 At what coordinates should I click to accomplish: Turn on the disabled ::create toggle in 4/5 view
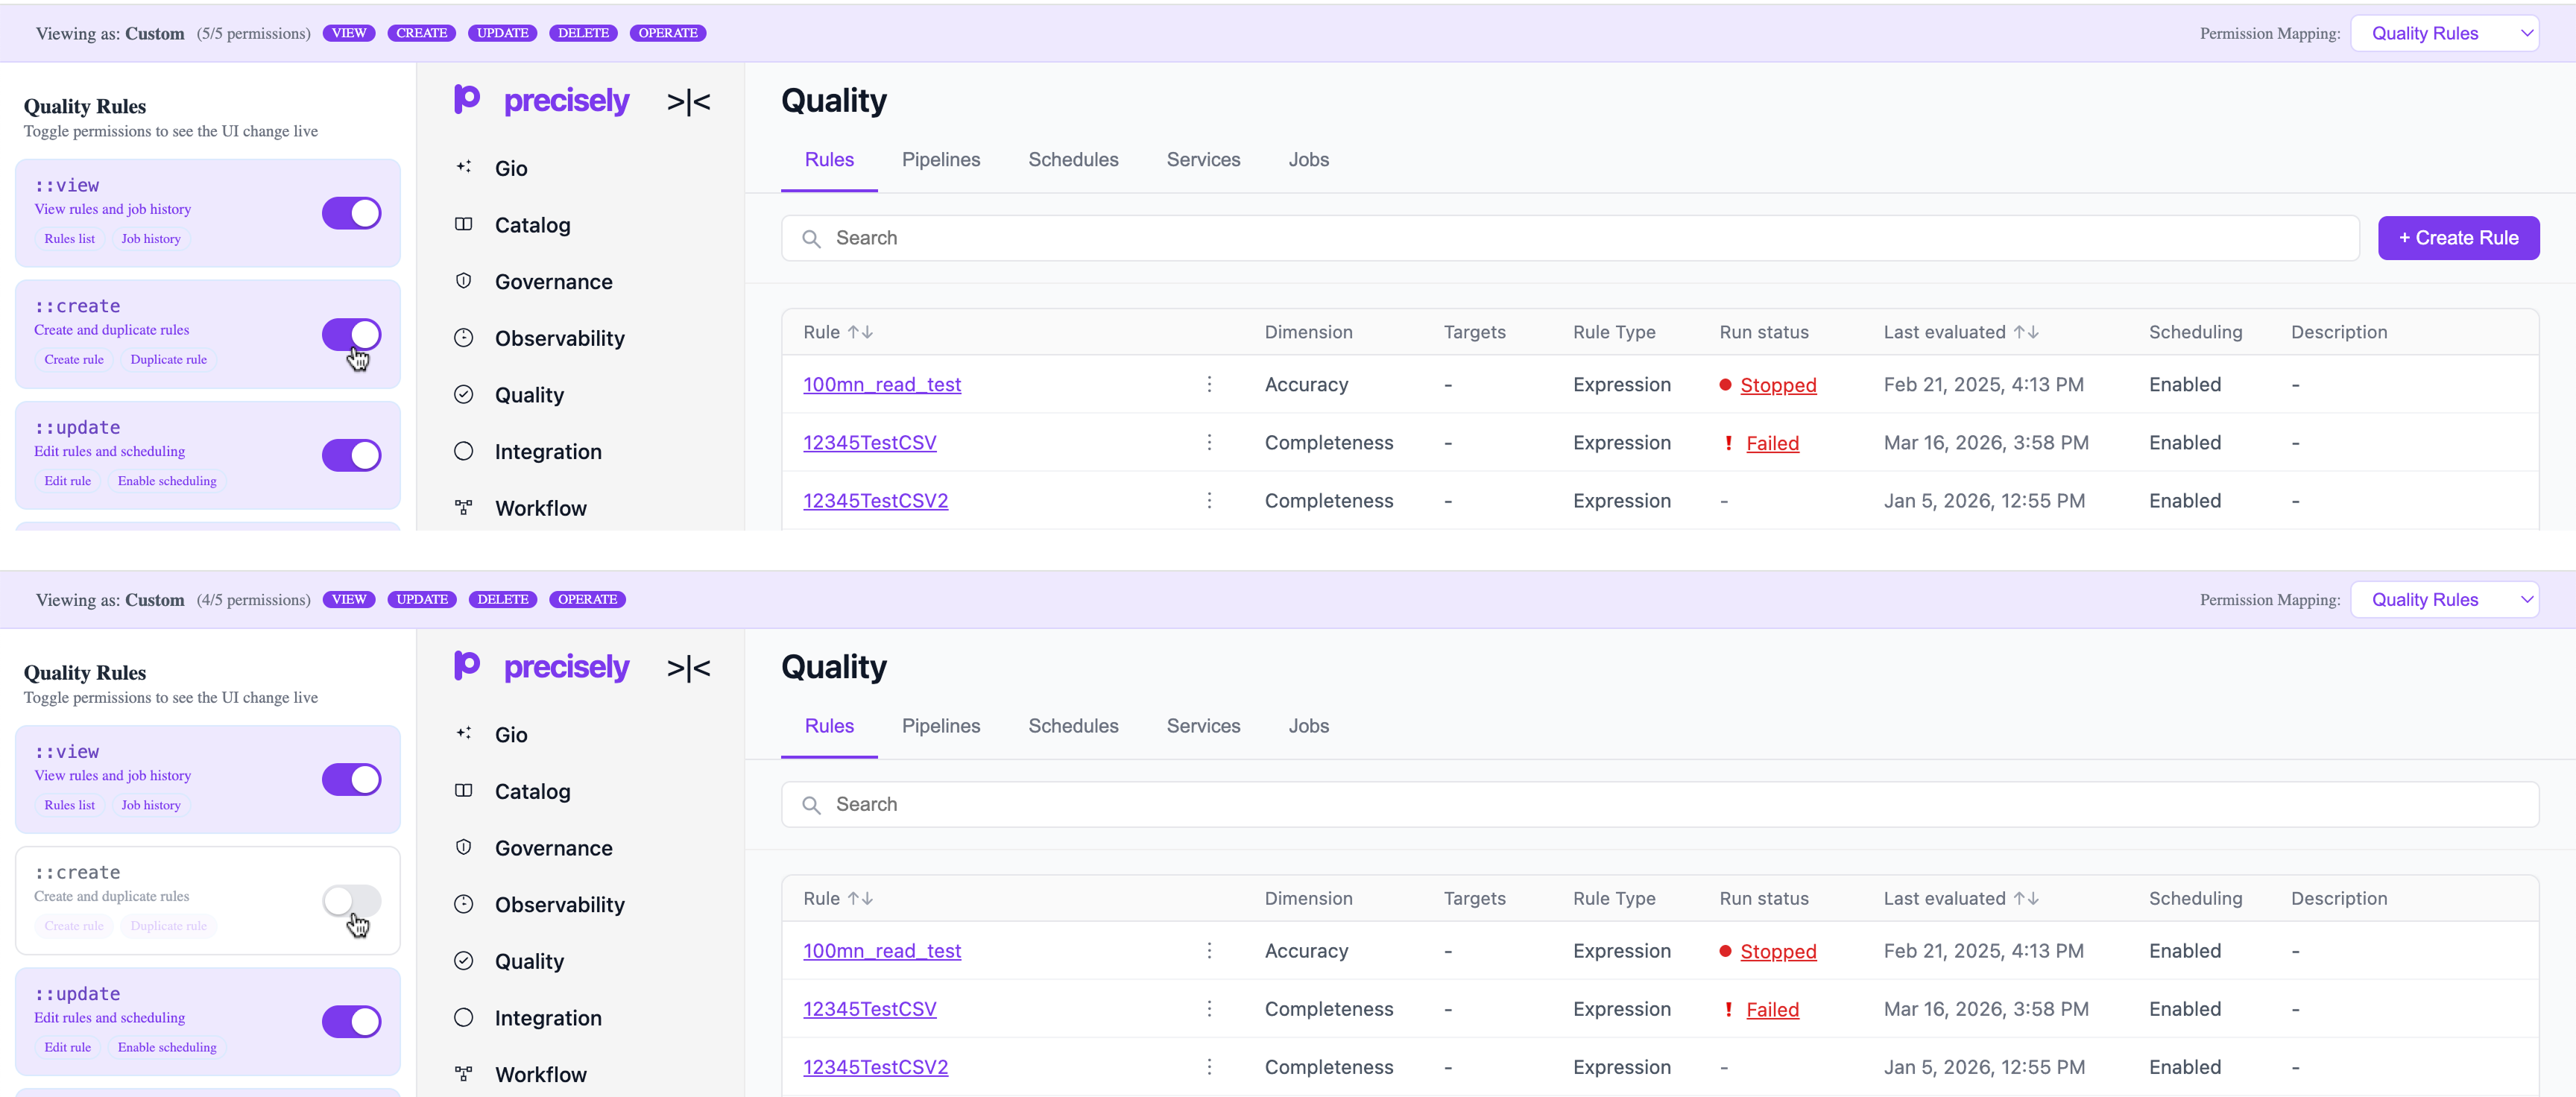351,900
